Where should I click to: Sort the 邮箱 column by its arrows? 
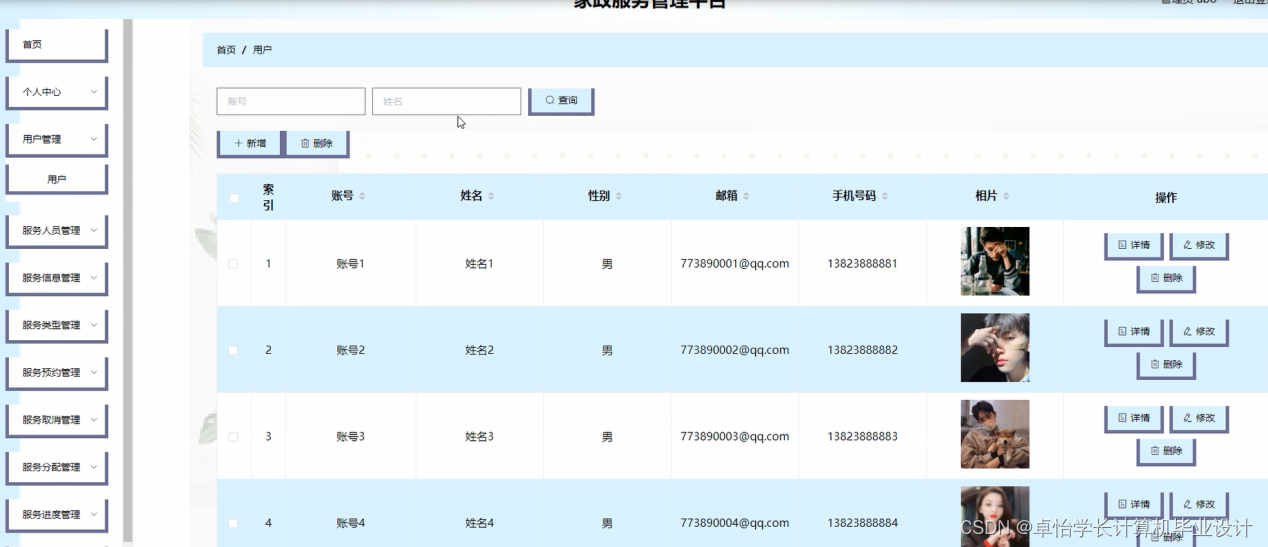pos(747,197)
